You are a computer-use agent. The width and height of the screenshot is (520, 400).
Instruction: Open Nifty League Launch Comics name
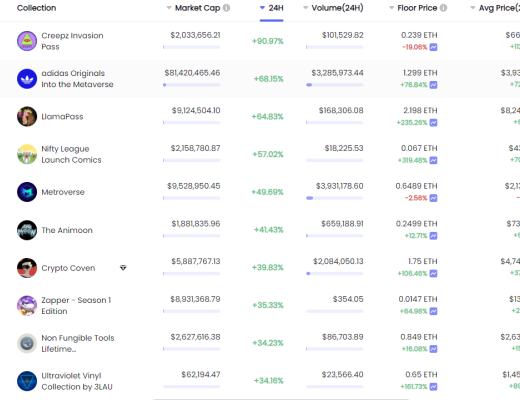click(71, 154)
